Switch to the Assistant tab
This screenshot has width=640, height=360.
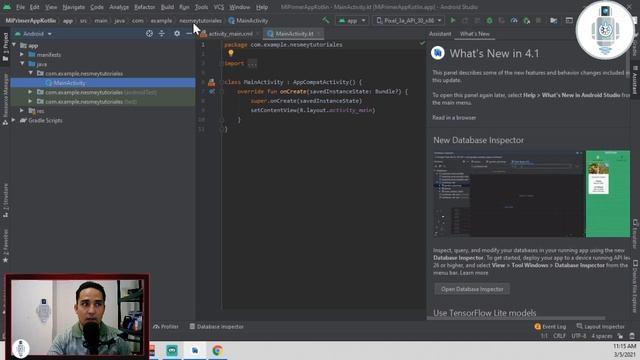tap(440, 34)
